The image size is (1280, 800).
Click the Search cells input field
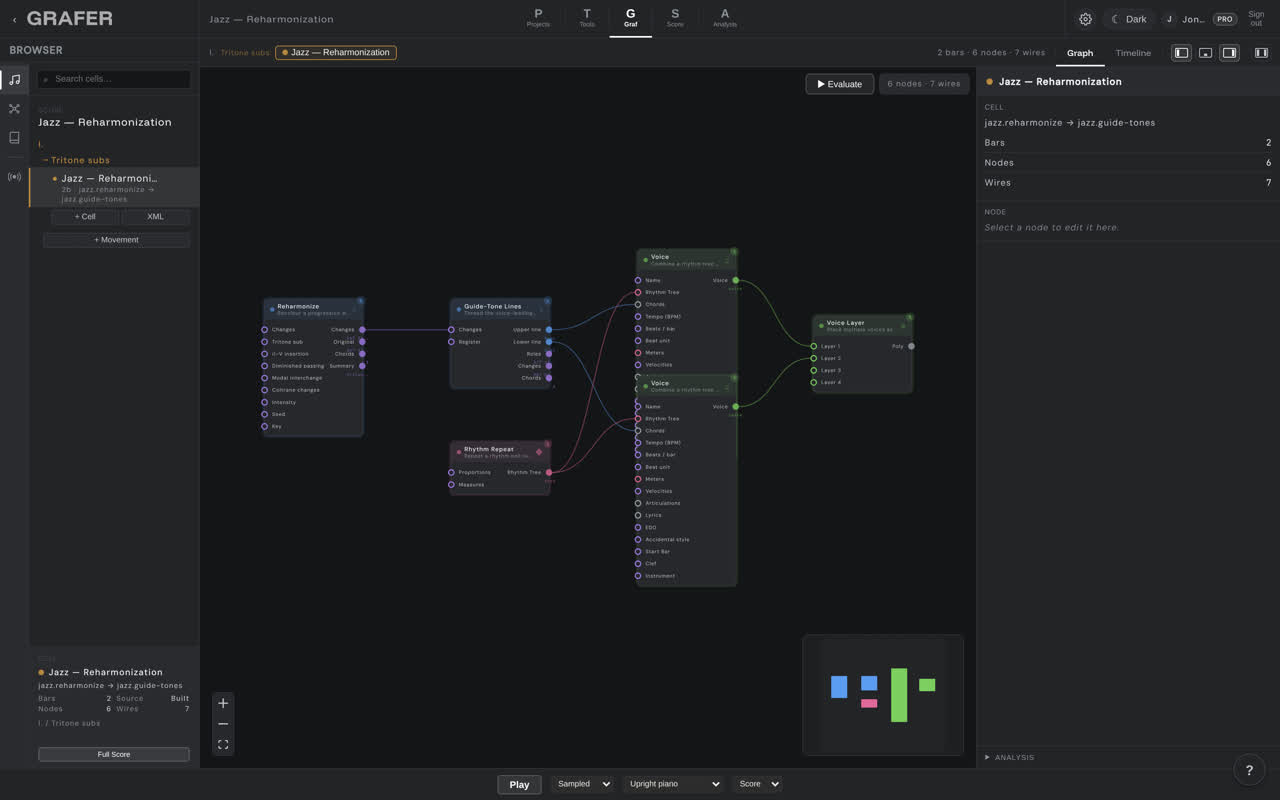(114, 79)
